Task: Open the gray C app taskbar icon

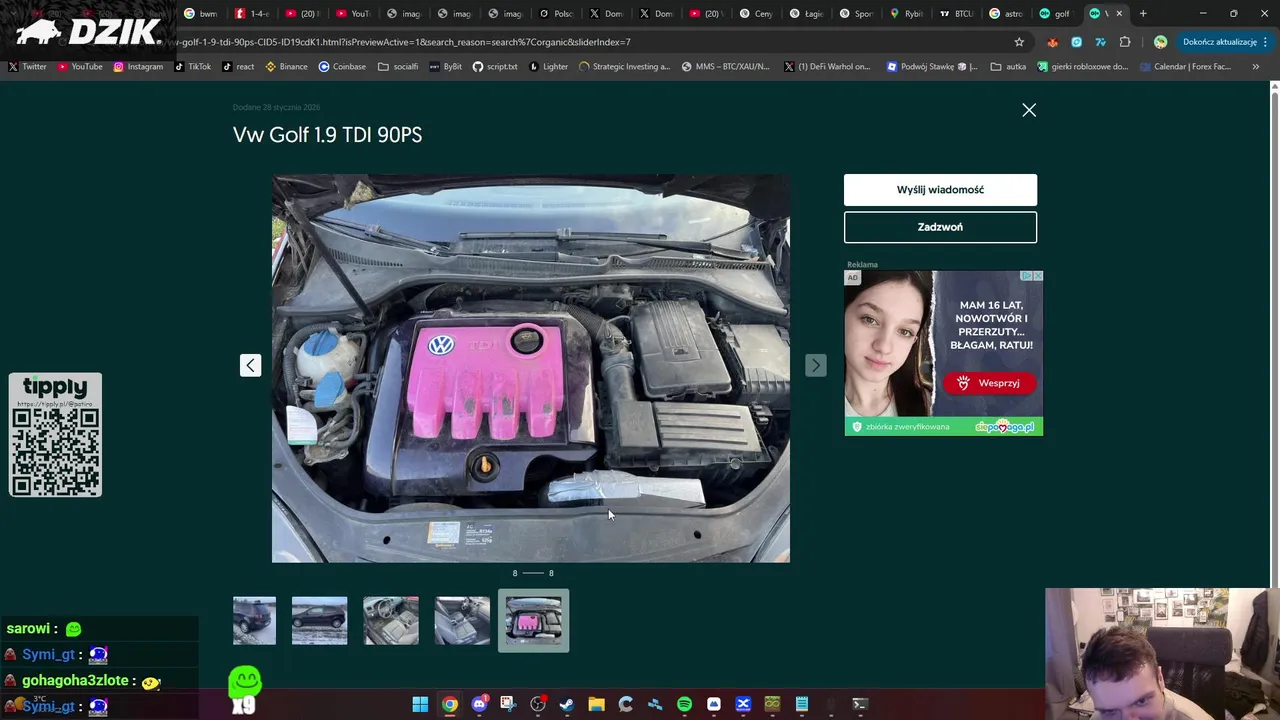Action: (626, 704)
